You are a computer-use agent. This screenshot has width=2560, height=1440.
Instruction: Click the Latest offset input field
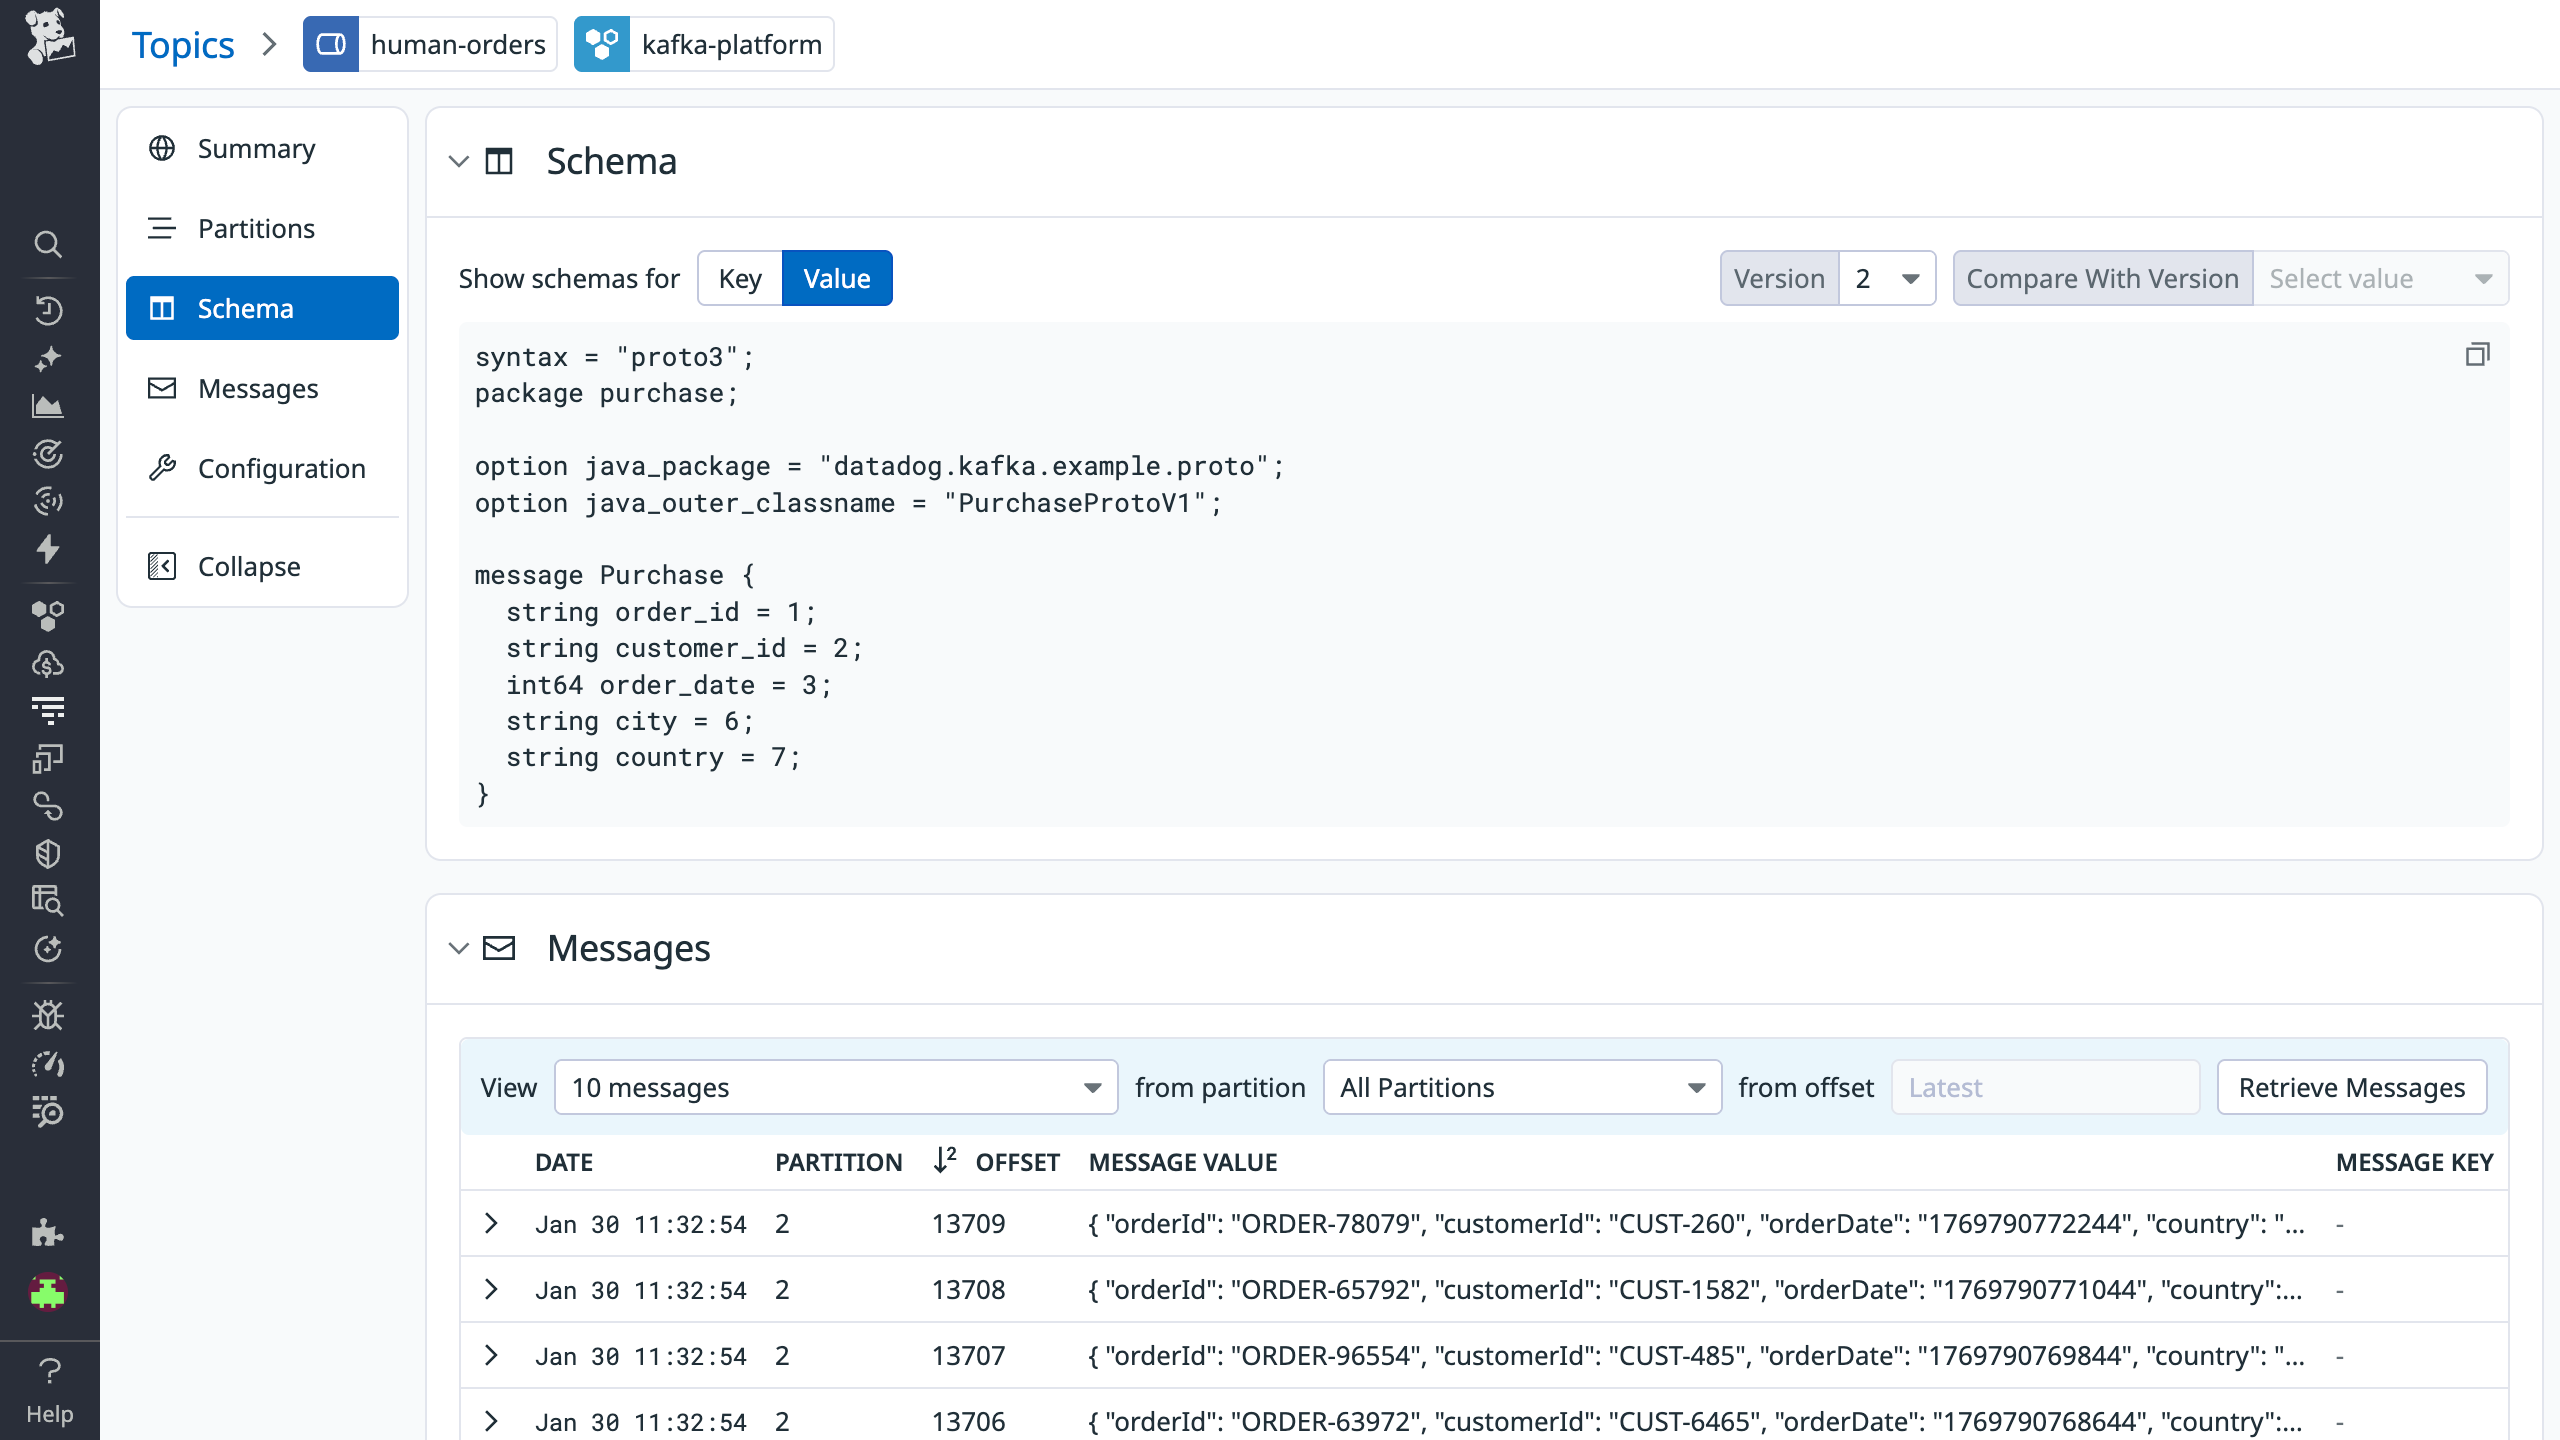(2044, 1087)
